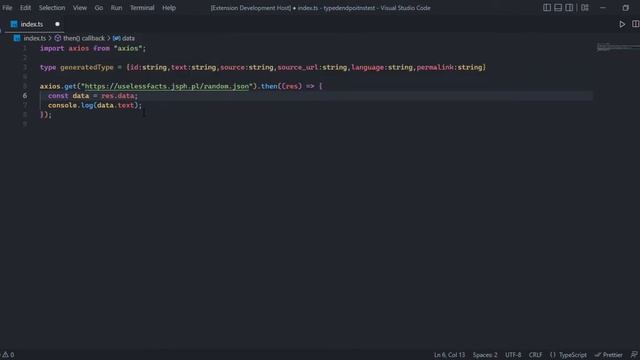
Task: Click the res parameter in arrow function
Action: (x=291, y=86)
